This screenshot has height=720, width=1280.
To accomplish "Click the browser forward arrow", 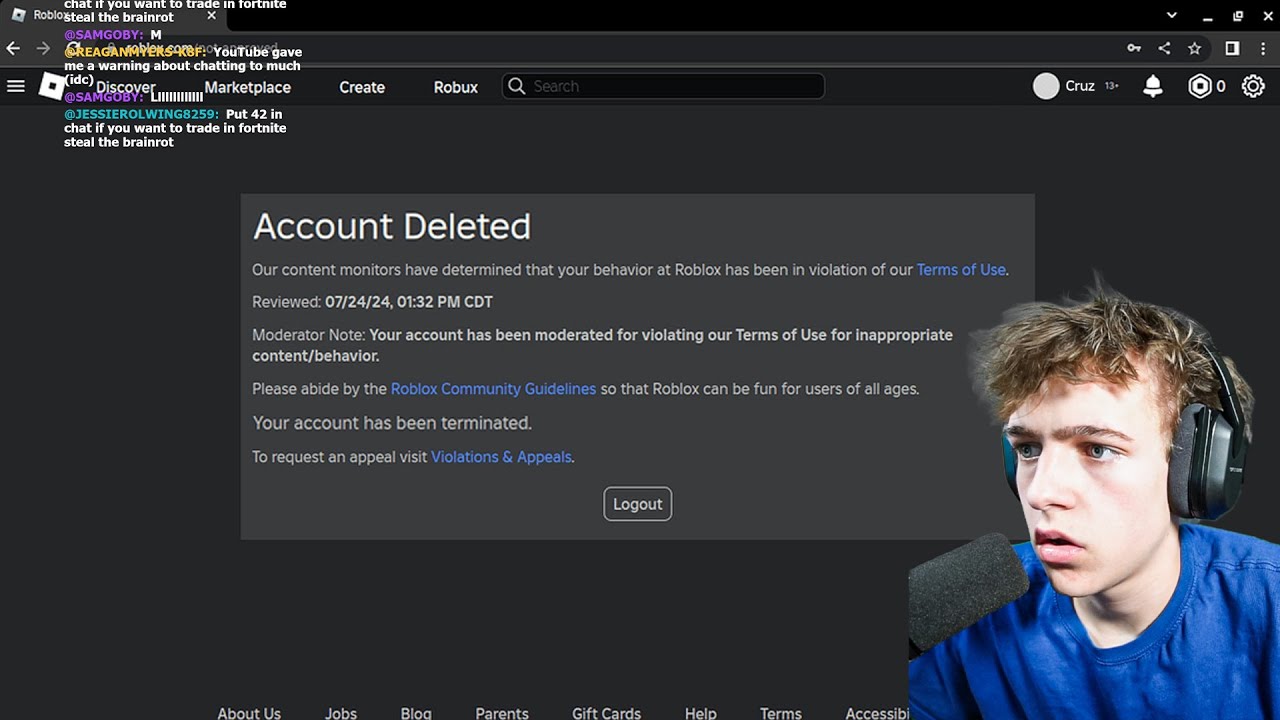I will 43,48.
